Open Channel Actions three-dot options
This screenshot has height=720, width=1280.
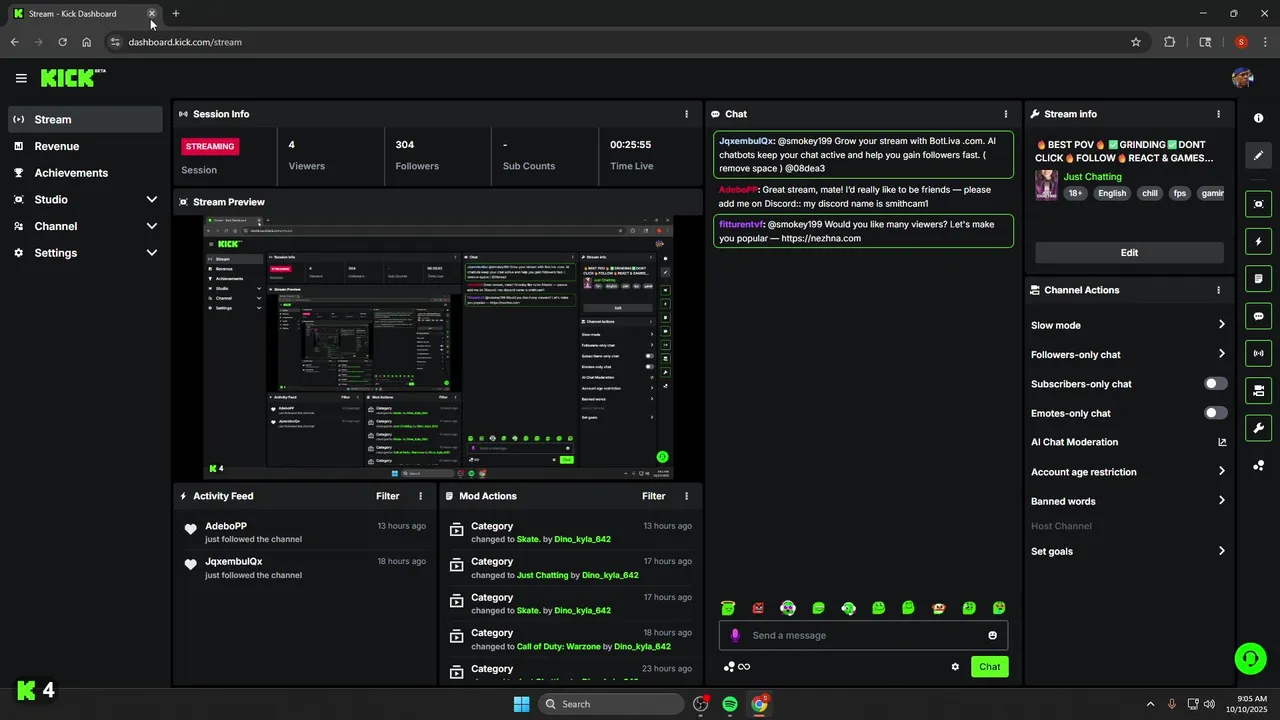tap(1218, 290)
